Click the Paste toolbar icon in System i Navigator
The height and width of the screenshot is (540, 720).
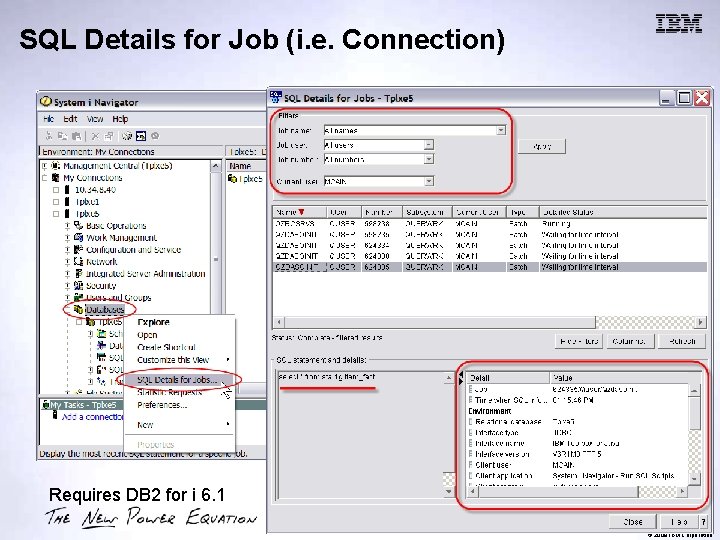pyautogui.click(x=77, y=136)
